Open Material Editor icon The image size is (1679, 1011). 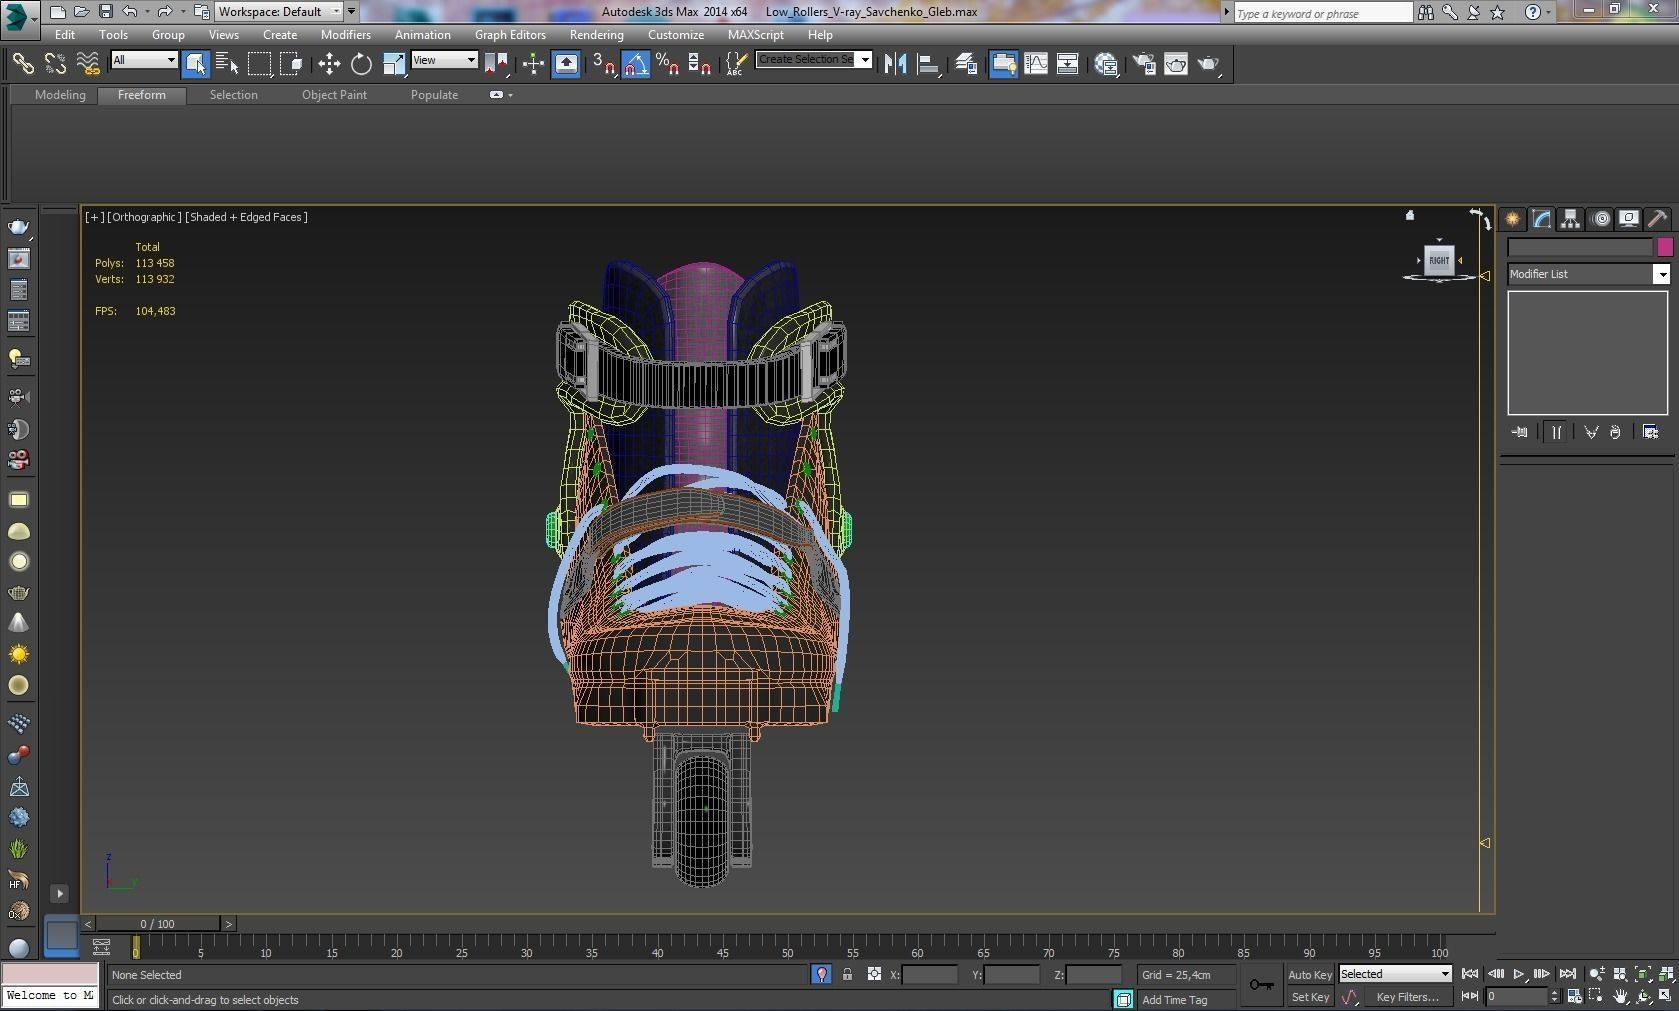[x=1106, y=64]
